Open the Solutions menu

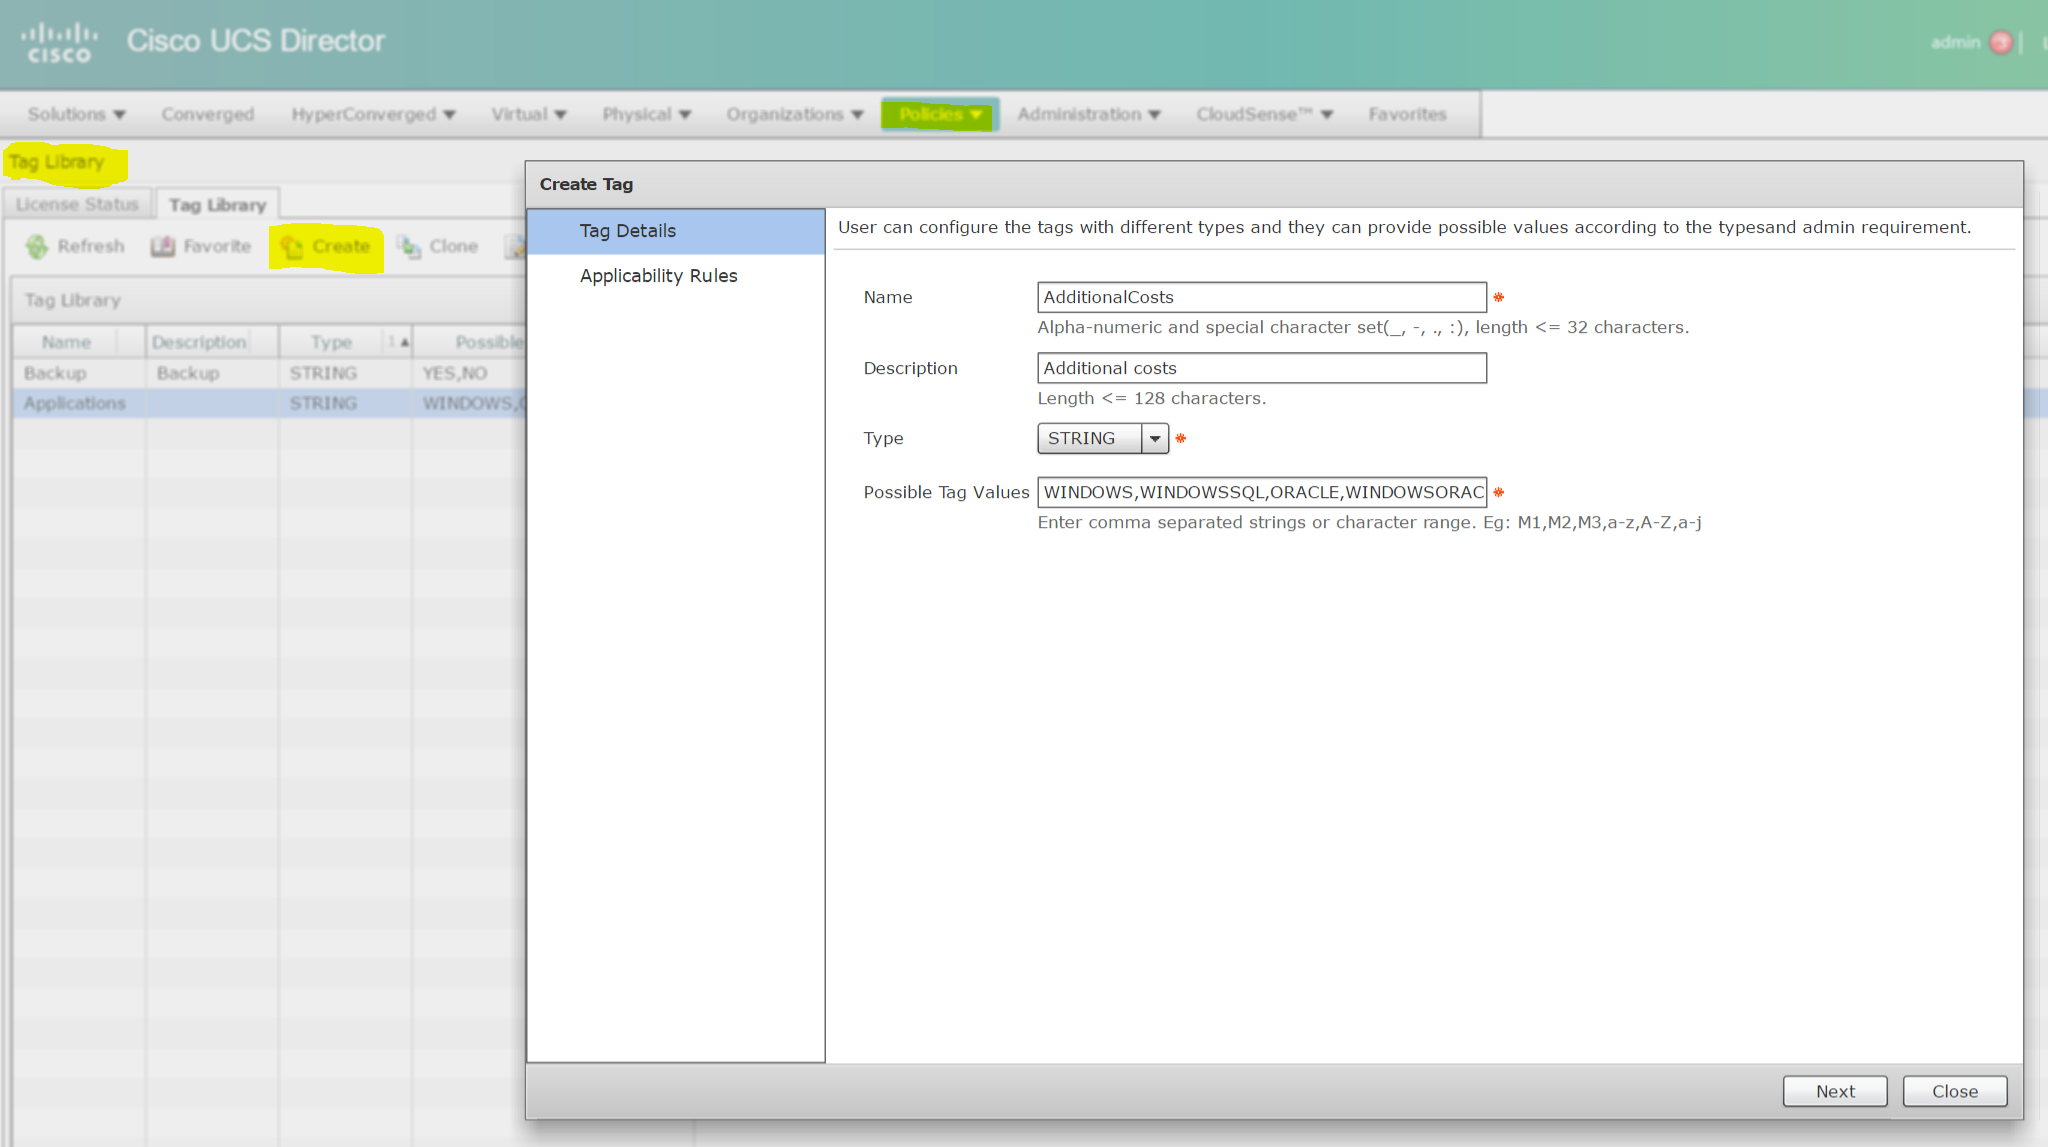click(76, 114)
